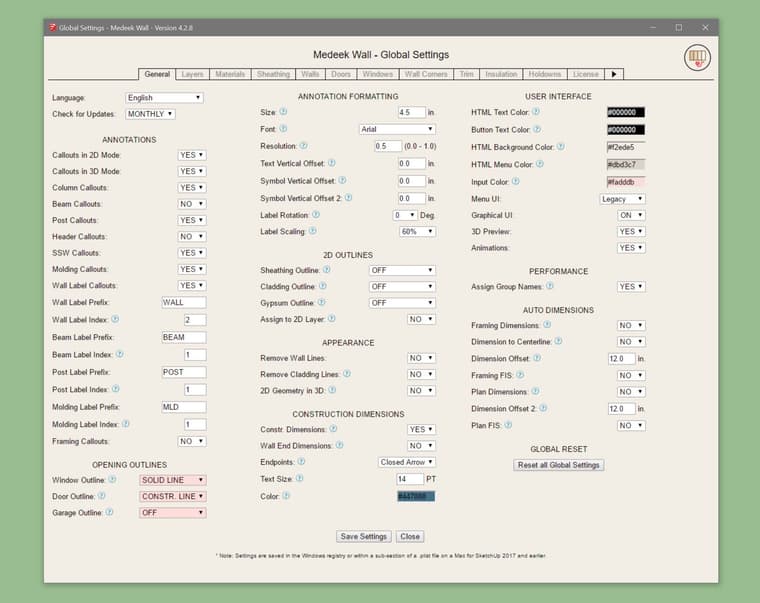Click the Wall Label Prefix input field
This screenshot has width=760, height=603.
tap(184, 302)
